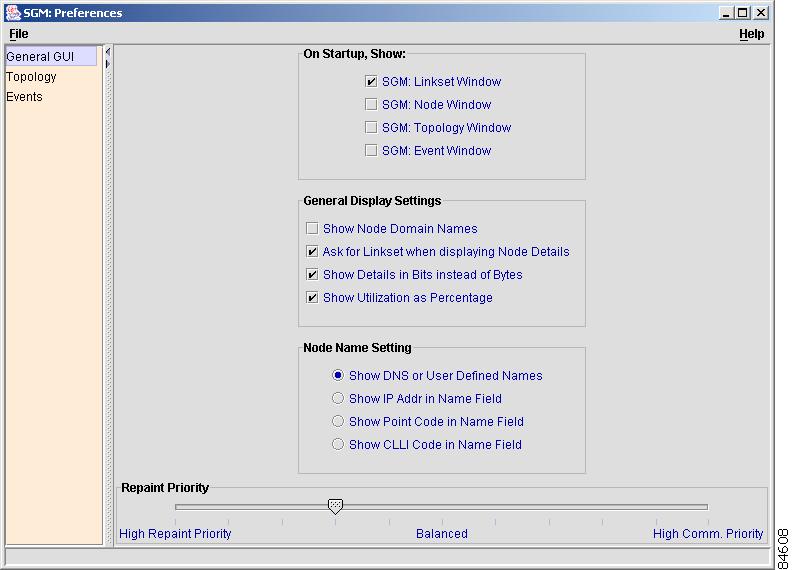Click the High Comm. Priority label
The width and height of the screenshot is (792, 570).
coord(708,534)
